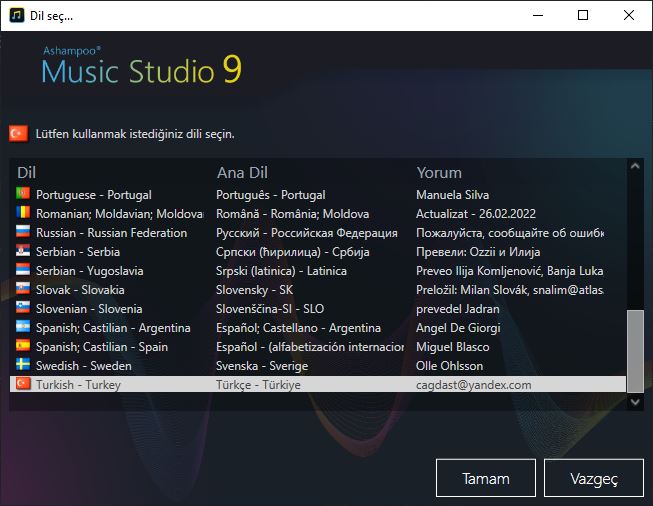Screen dimensions: 653x506
Task: Close the Dil seç dialog
Action: tap(629, 15)
